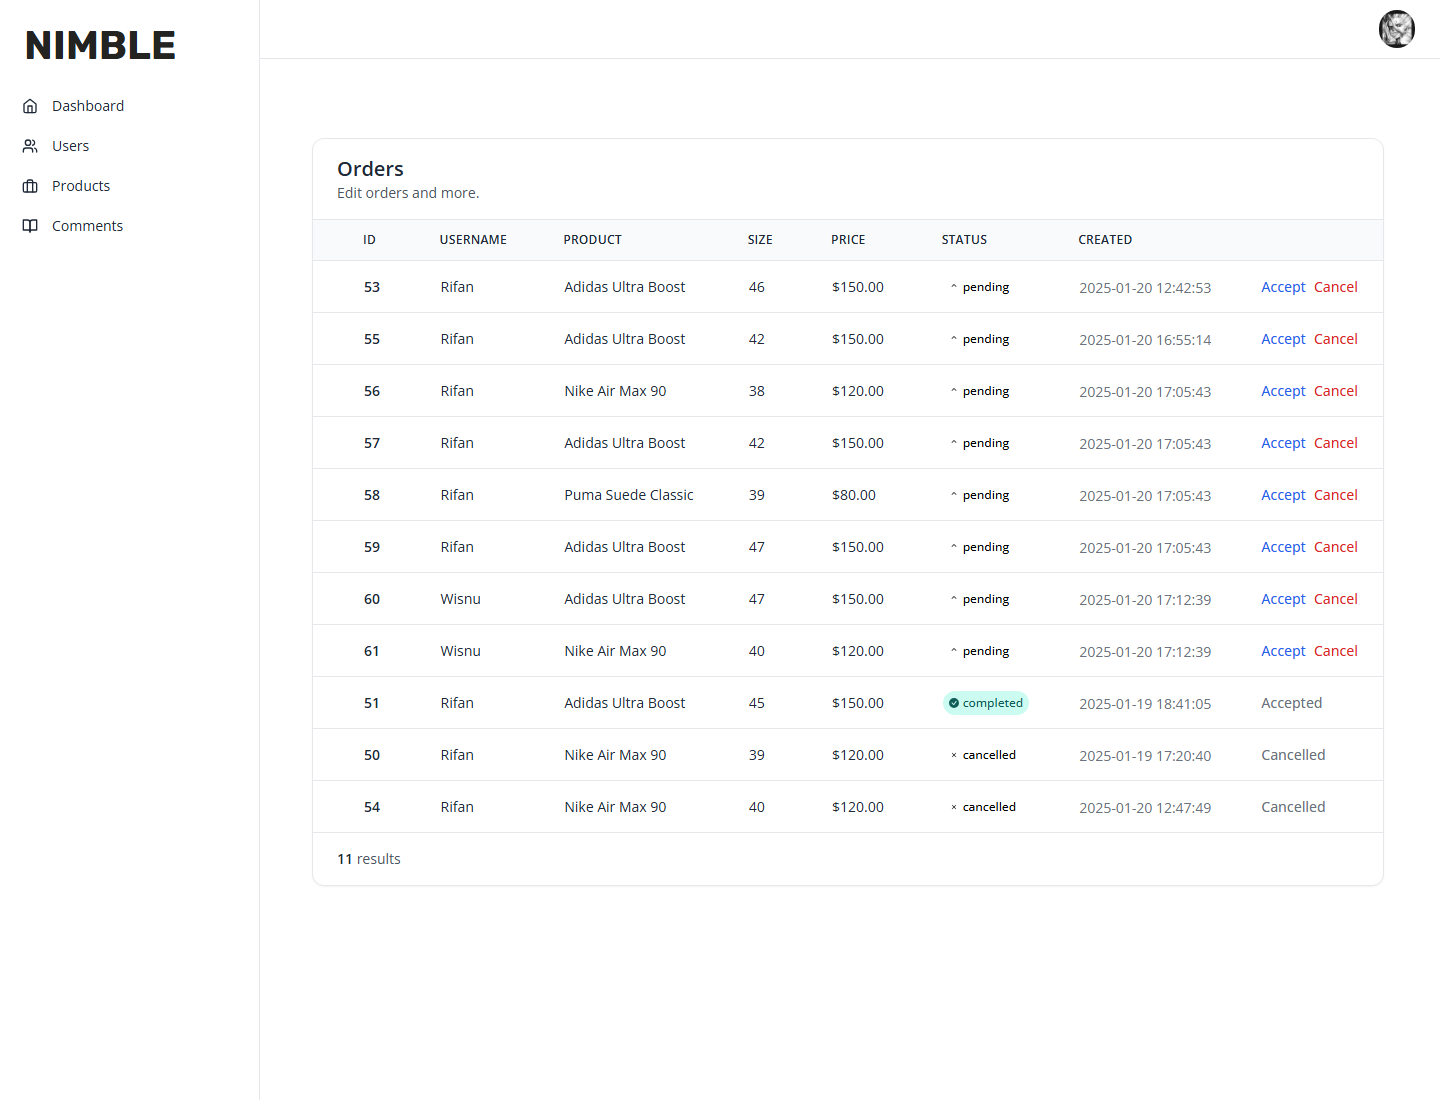Click the completed check icon on order 51
Image resolution: width=1440 pixels, height=1100 pixels.
coord(954,703)
